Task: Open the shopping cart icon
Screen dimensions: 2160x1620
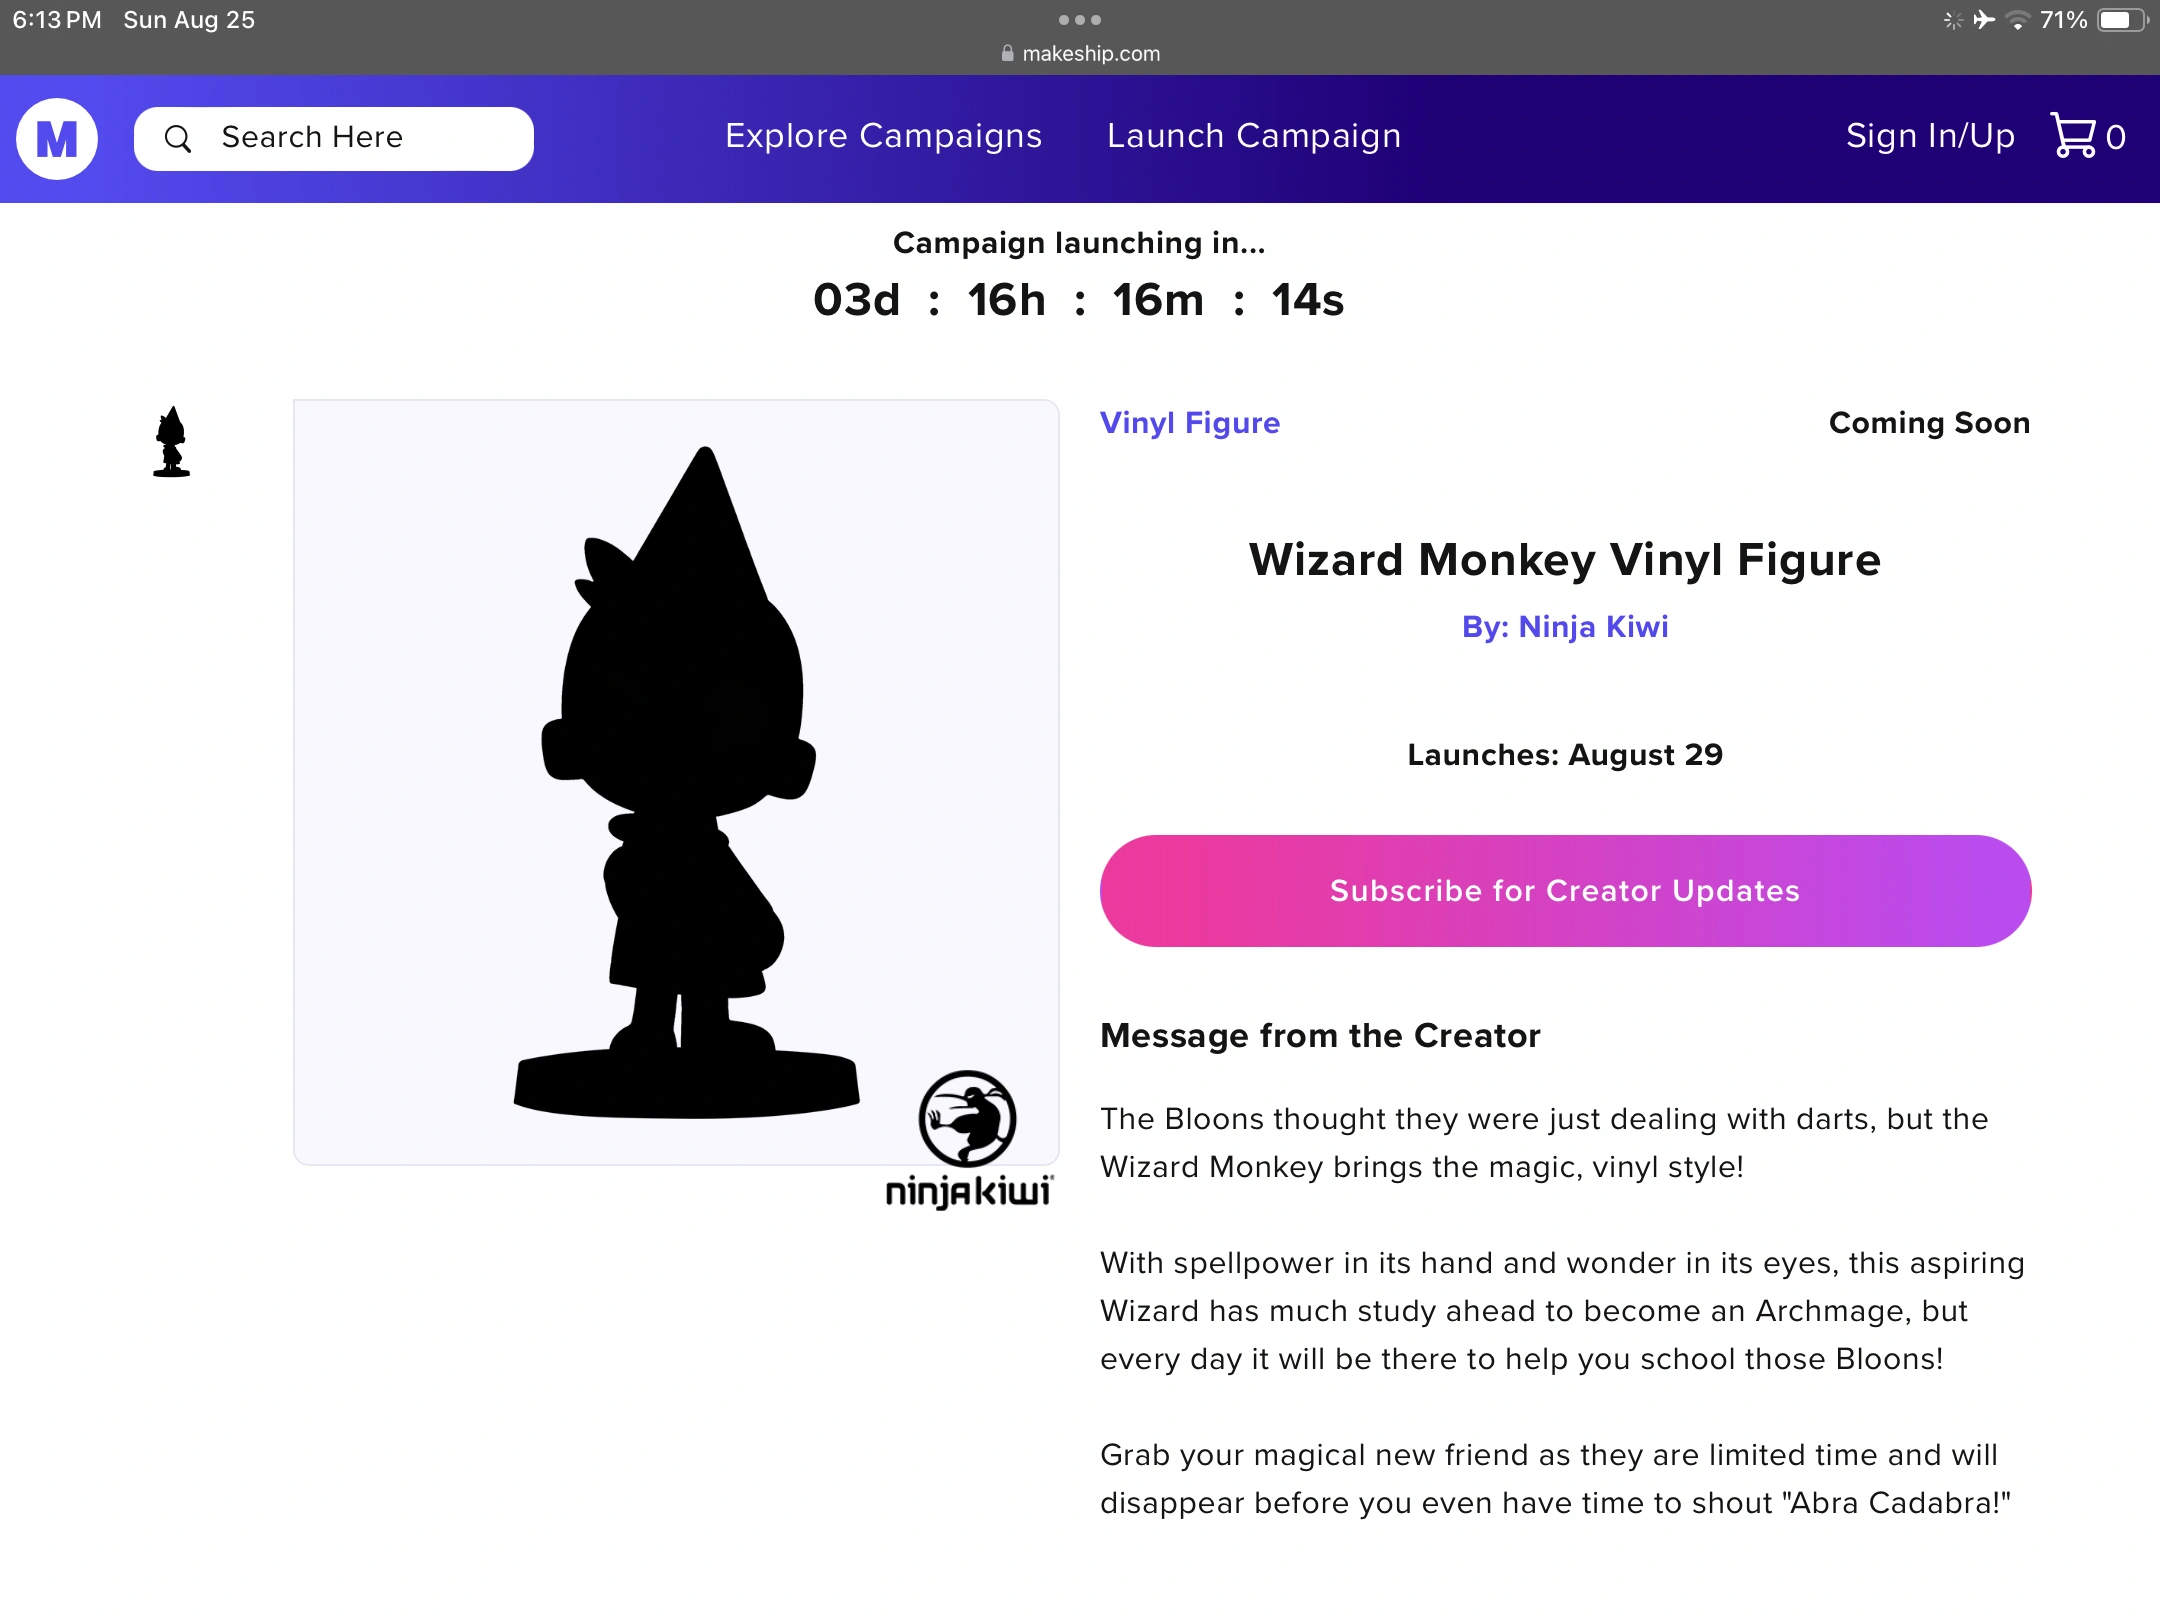Action: (x=2073, y=135)
